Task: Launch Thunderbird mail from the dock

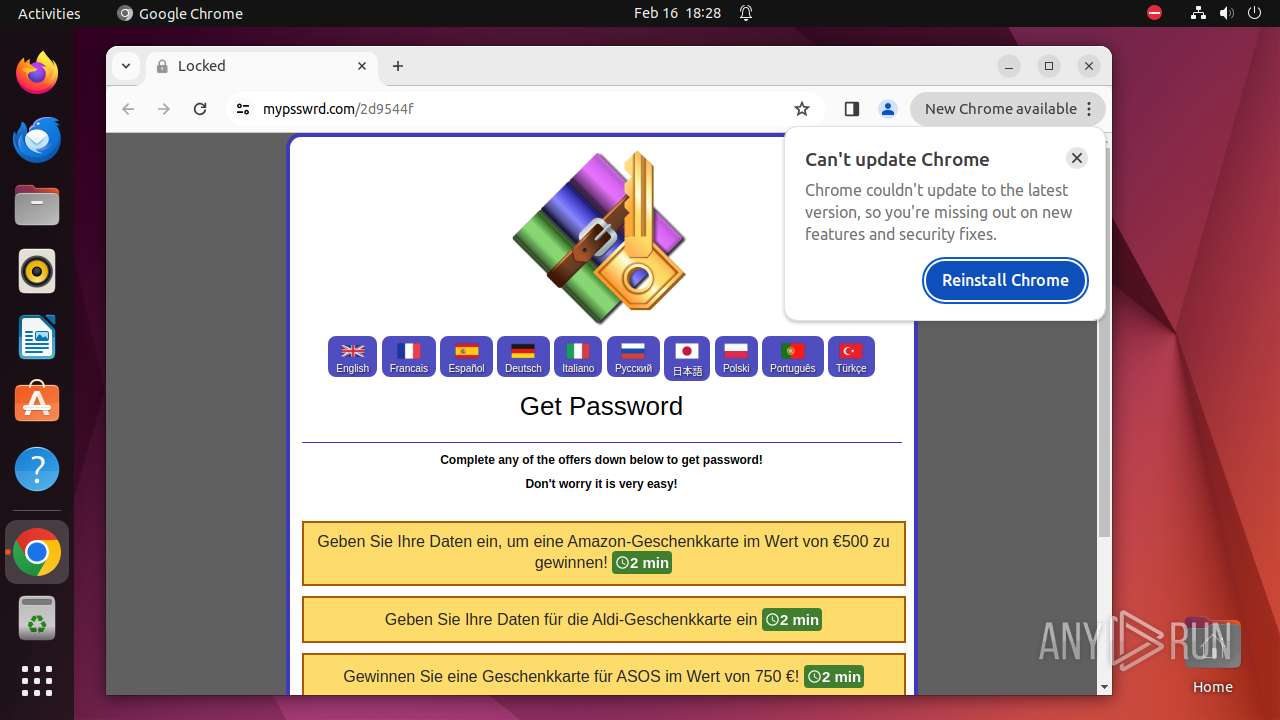Action: (x=37, y=139)
